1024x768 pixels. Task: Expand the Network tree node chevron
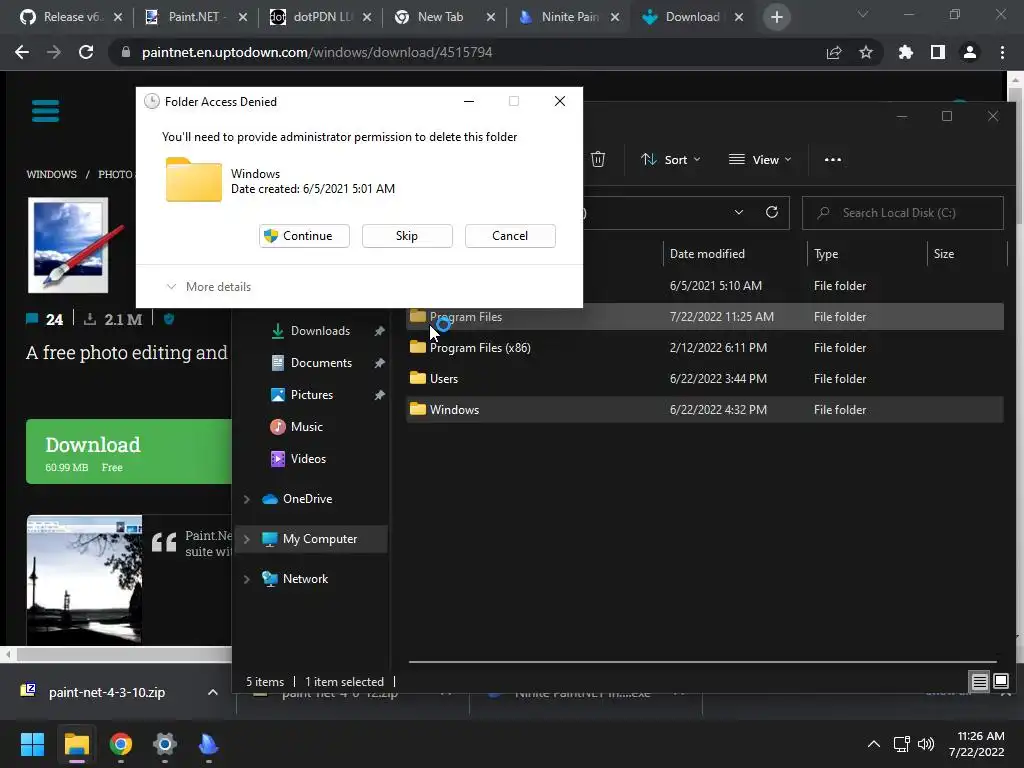point(247,579)
